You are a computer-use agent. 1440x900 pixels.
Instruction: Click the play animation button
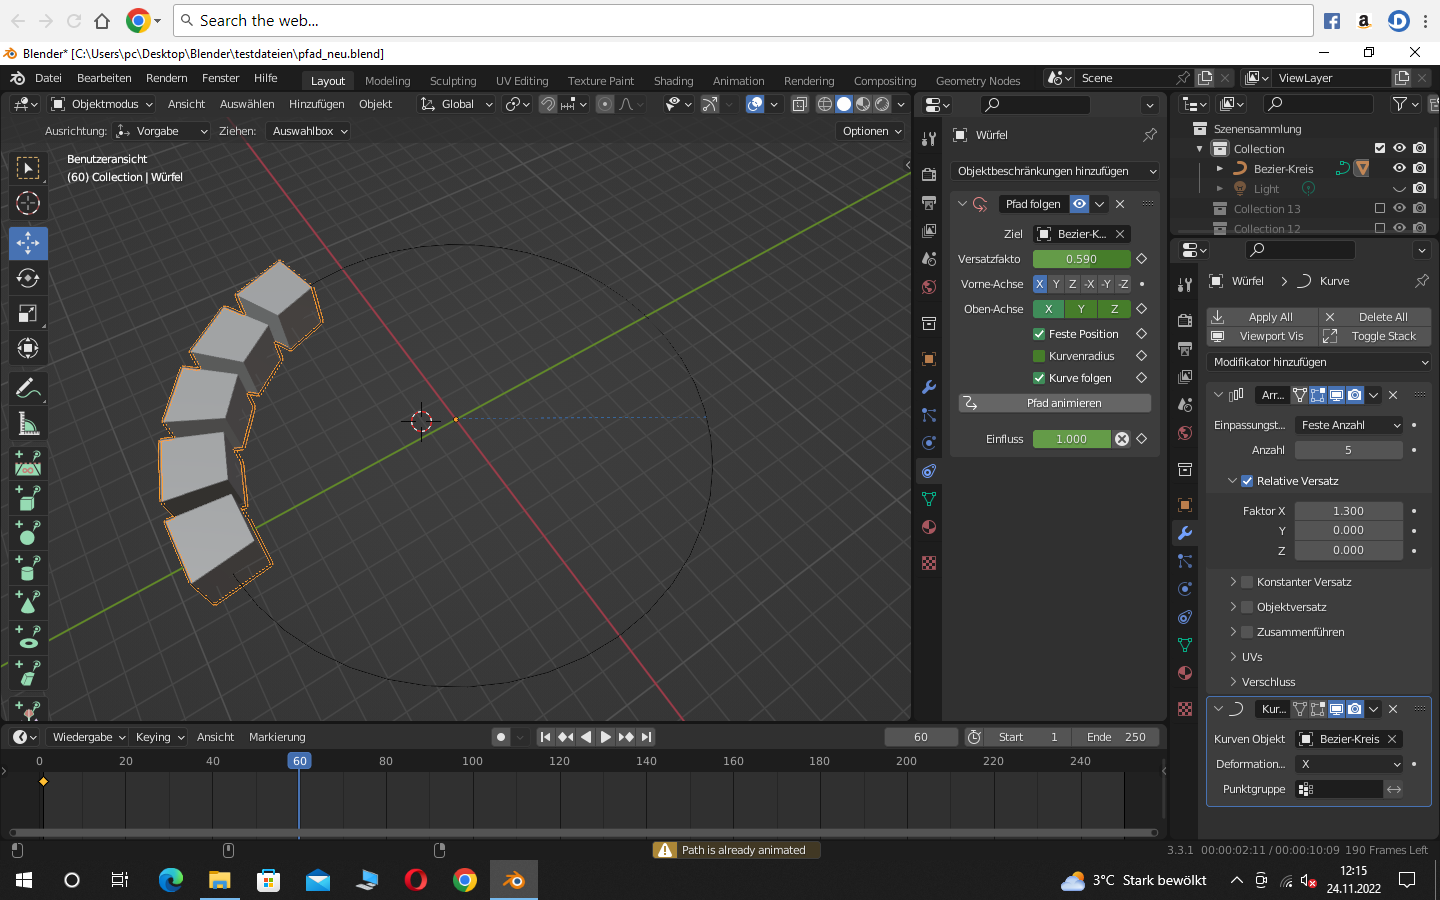605,737
